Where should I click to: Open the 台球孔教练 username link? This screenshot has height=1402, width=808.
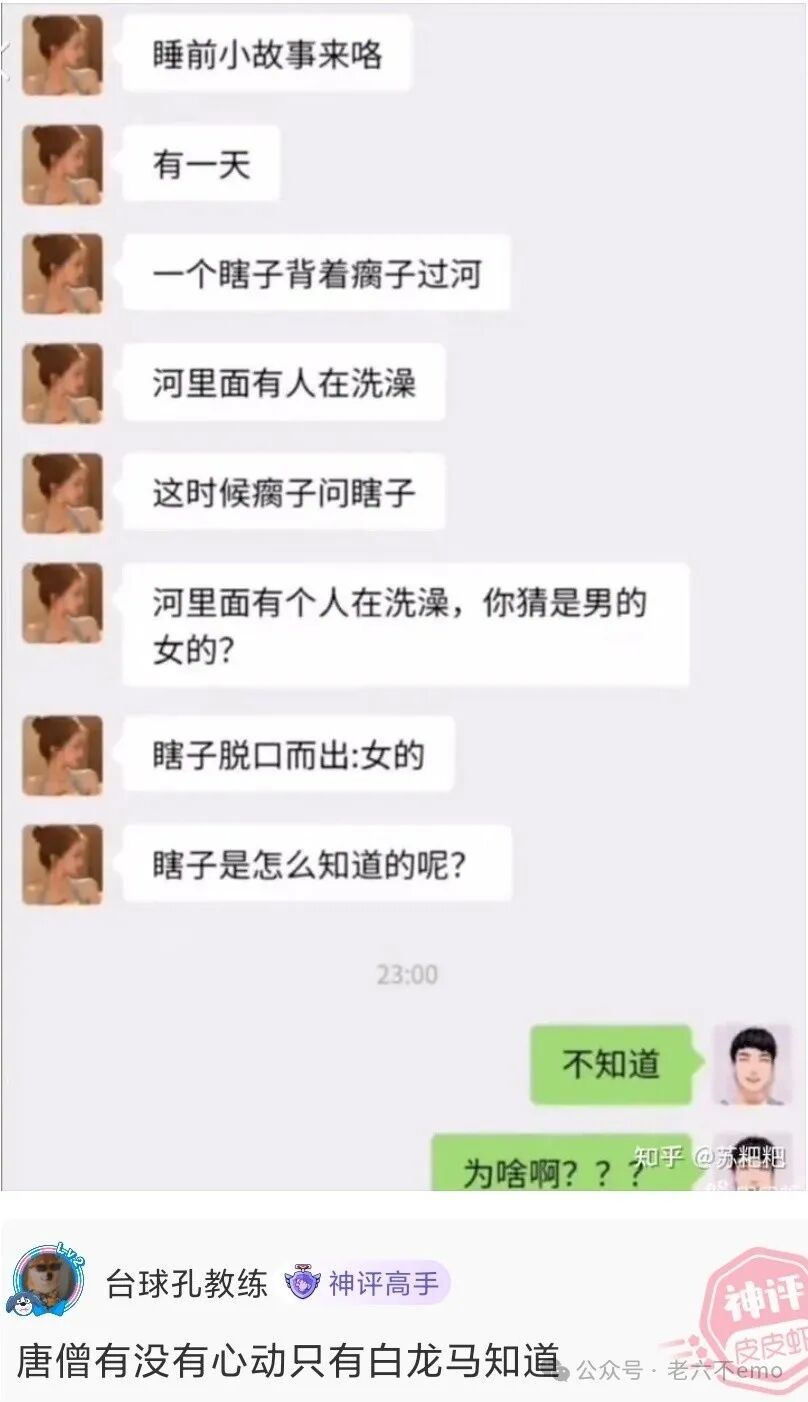187,1284
